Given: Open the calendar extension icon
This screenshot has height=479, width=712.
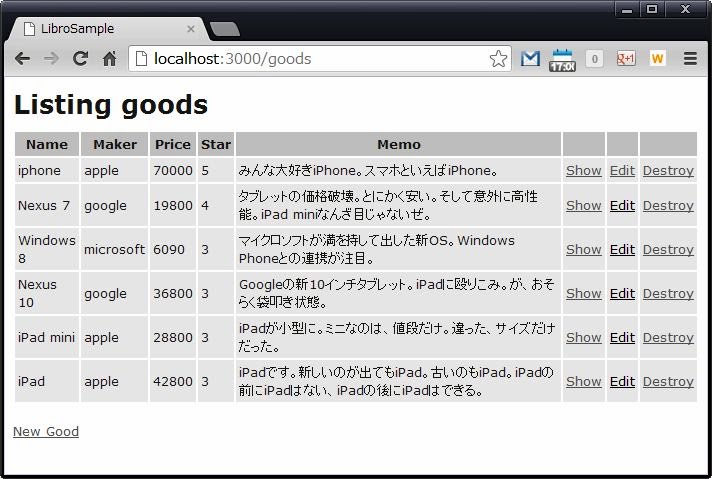Looking at the screenshot, I should (x=562, y=59).
